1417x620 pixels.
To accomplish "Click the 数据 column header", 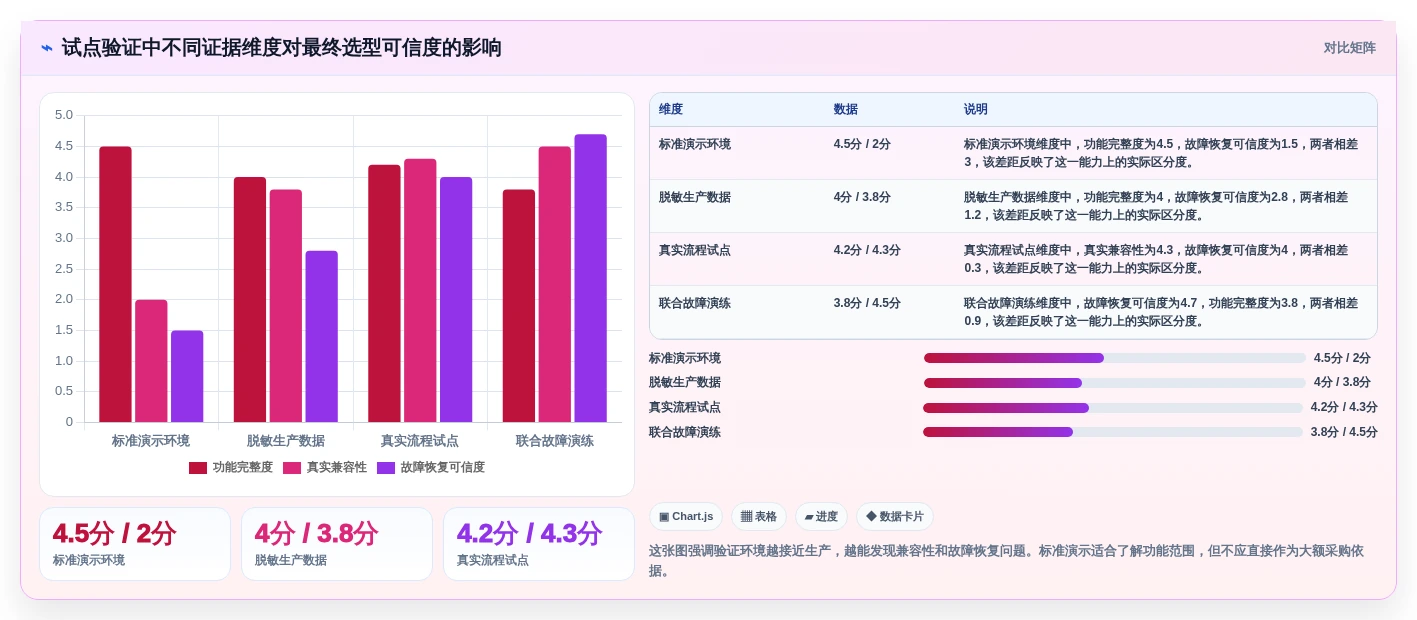I will coord(846,110).
